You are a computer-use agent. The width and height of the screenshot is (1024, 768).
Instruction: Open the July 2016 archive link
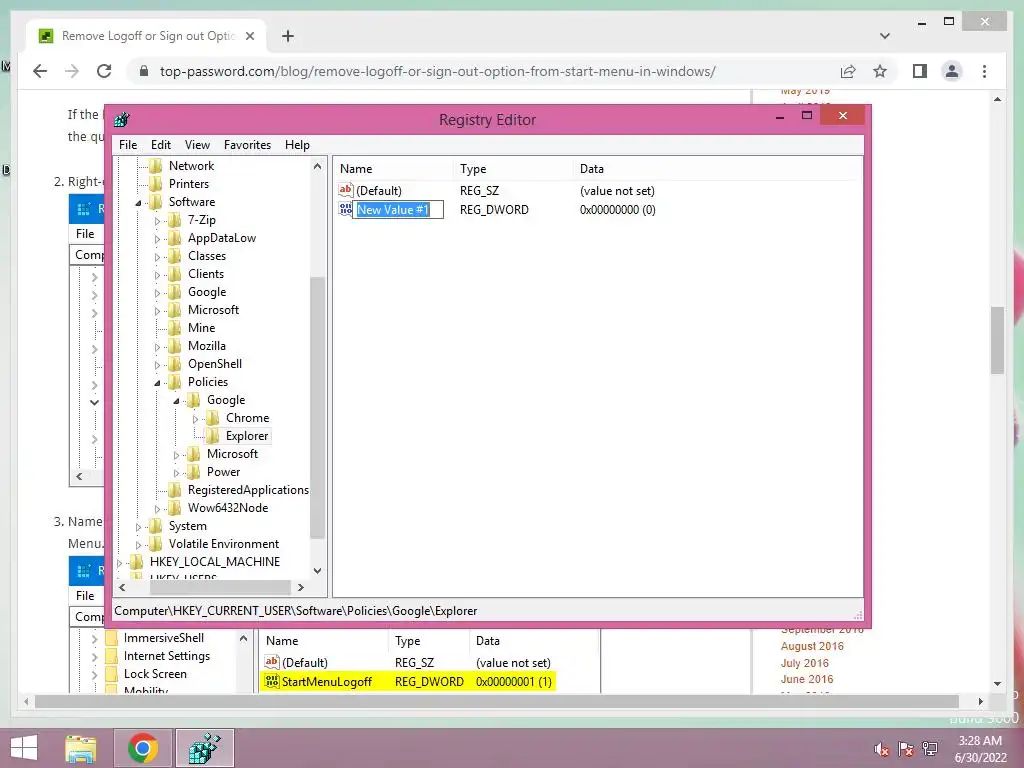[804, 663]
